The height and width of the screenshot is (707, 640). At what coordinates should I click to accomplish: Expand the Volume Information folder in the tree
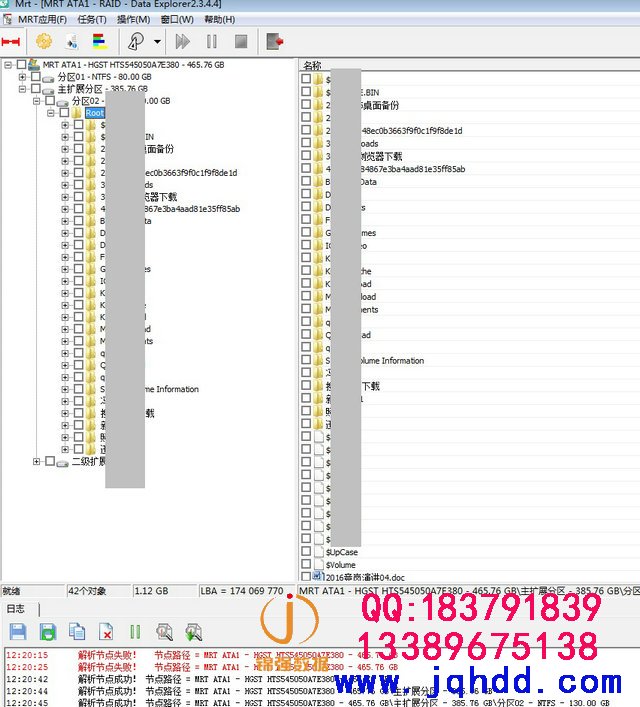(x=65, y=389)
